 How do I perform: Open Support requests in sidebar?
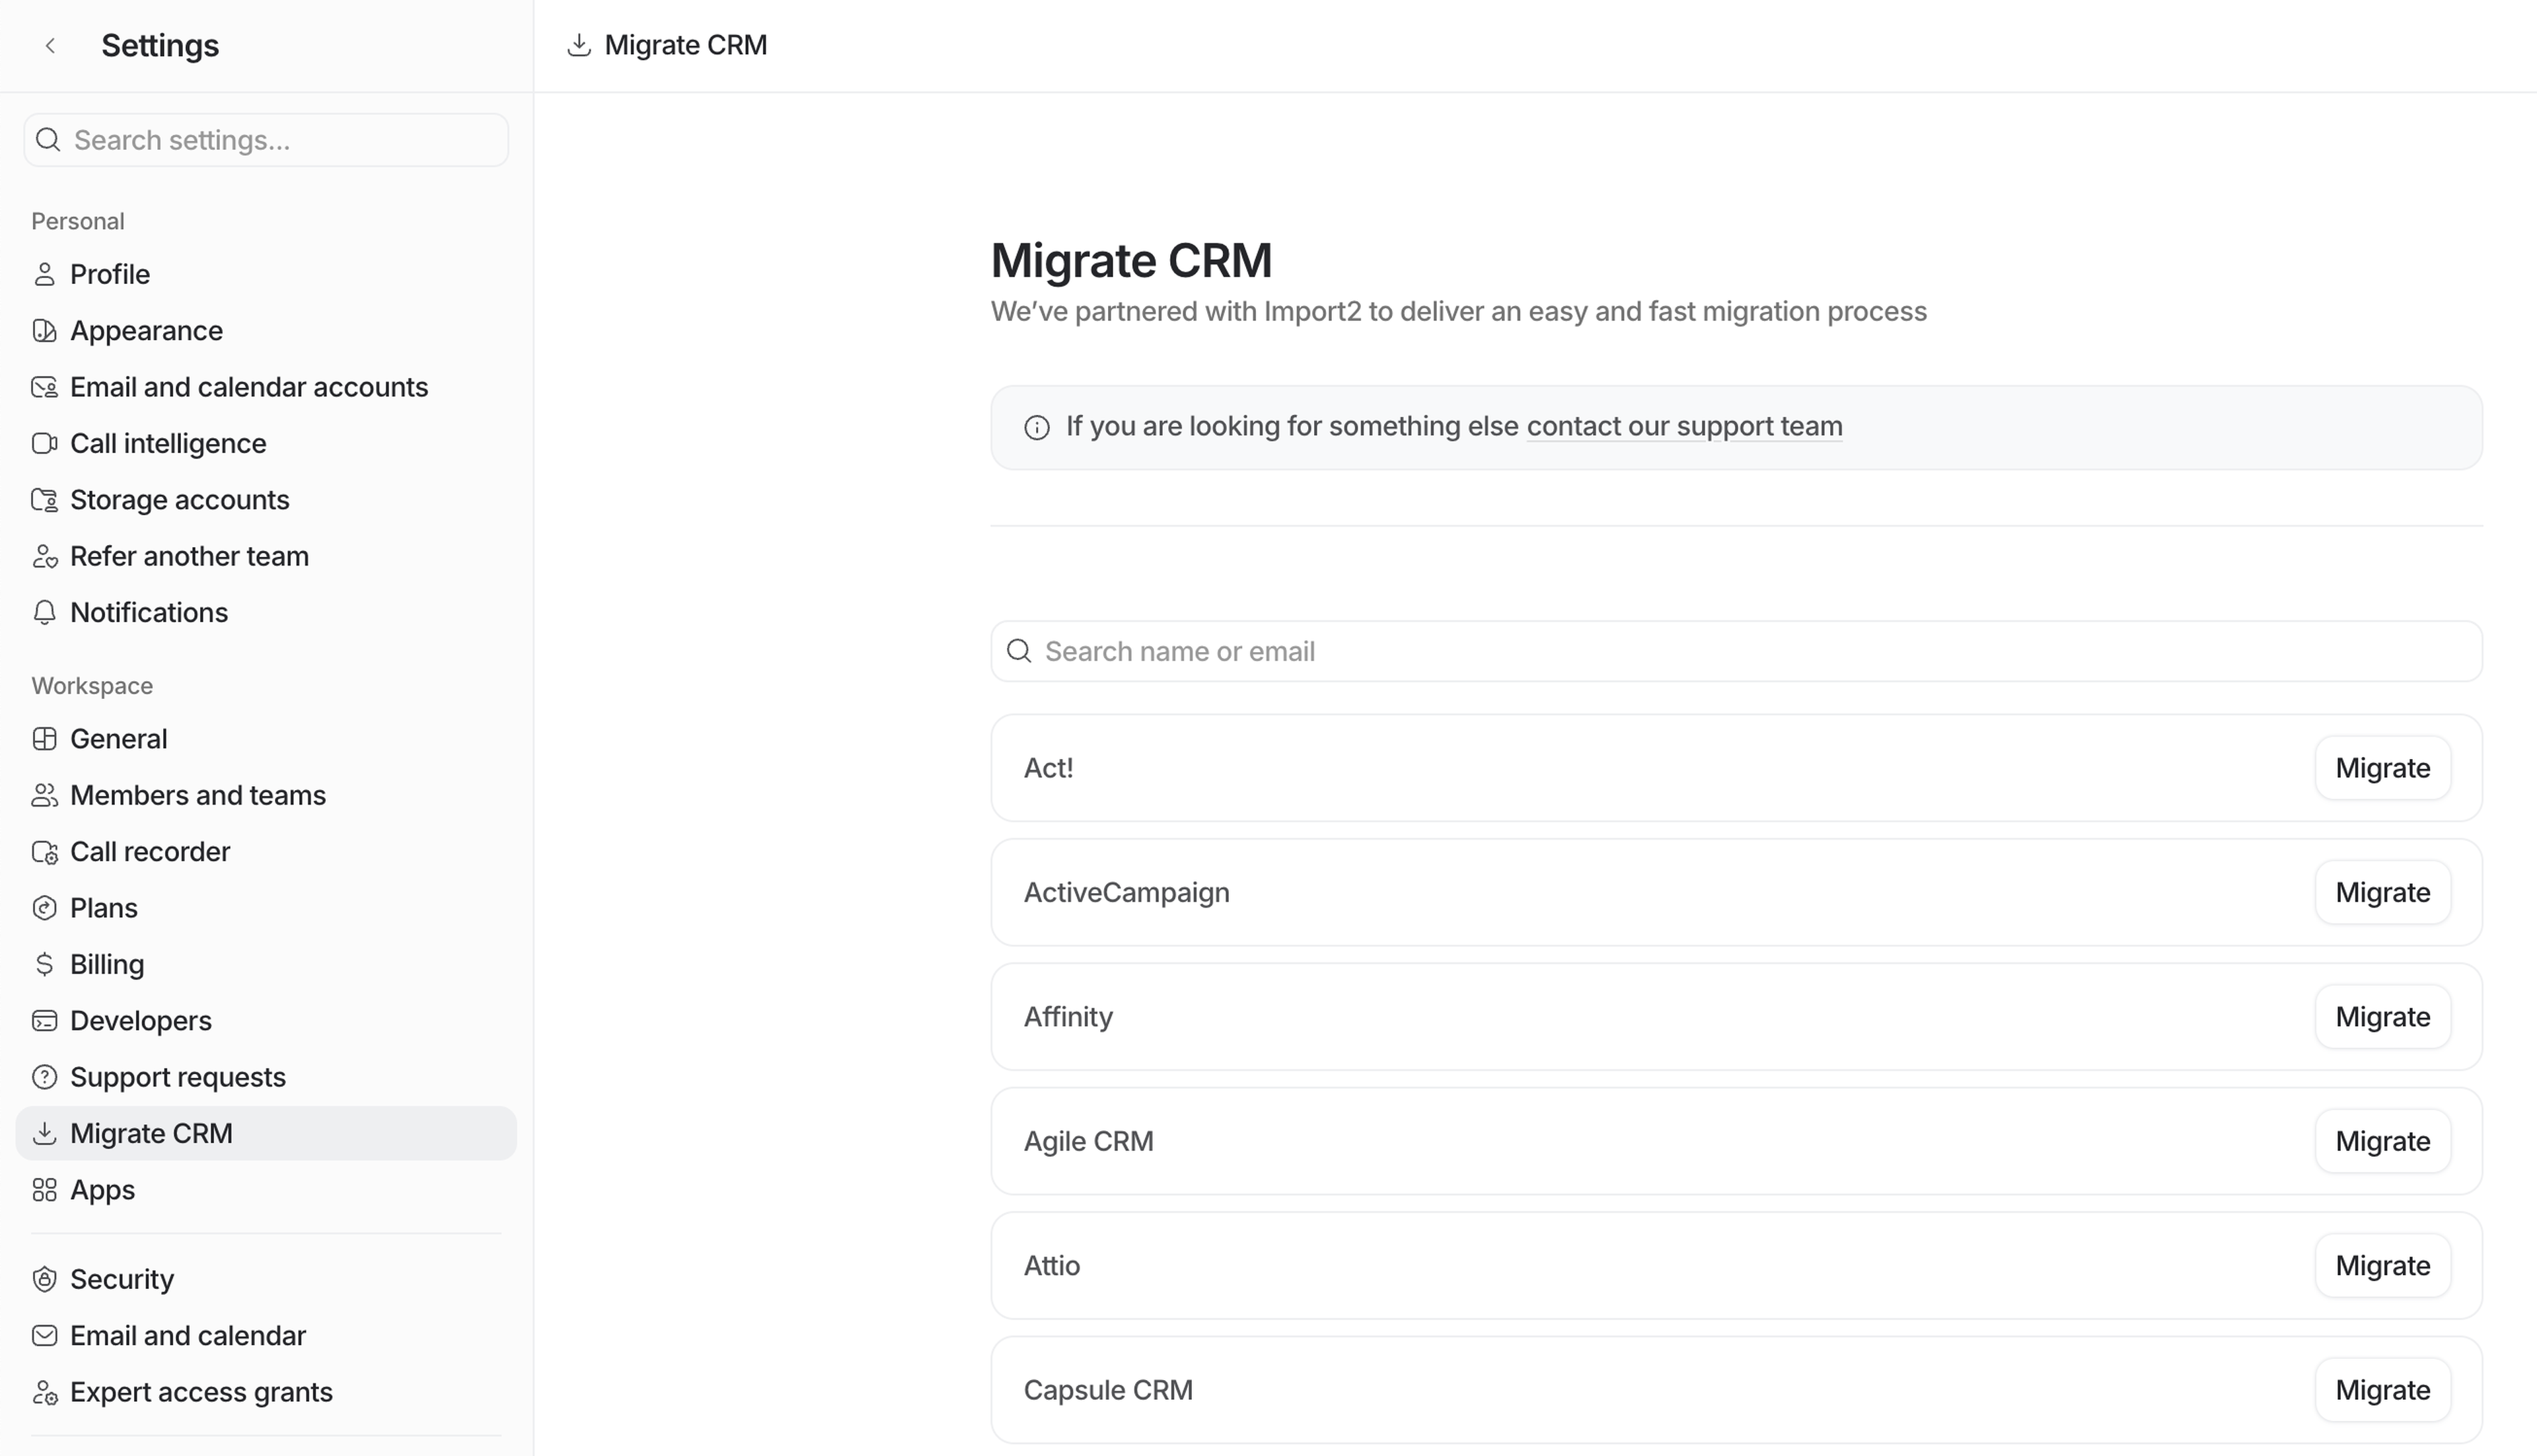click(177, 1077)
